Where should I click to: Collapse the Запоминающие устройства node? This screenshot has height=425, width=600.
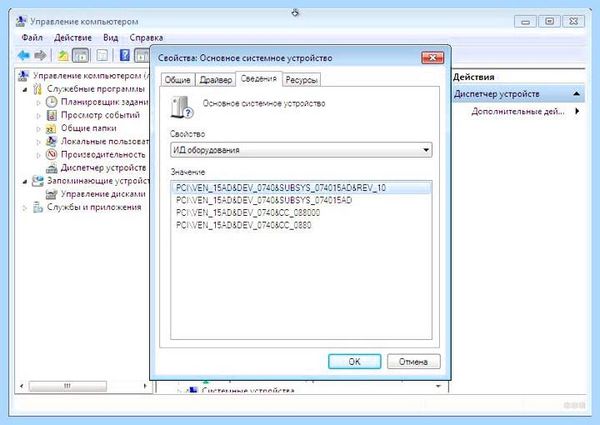(25, 181)
